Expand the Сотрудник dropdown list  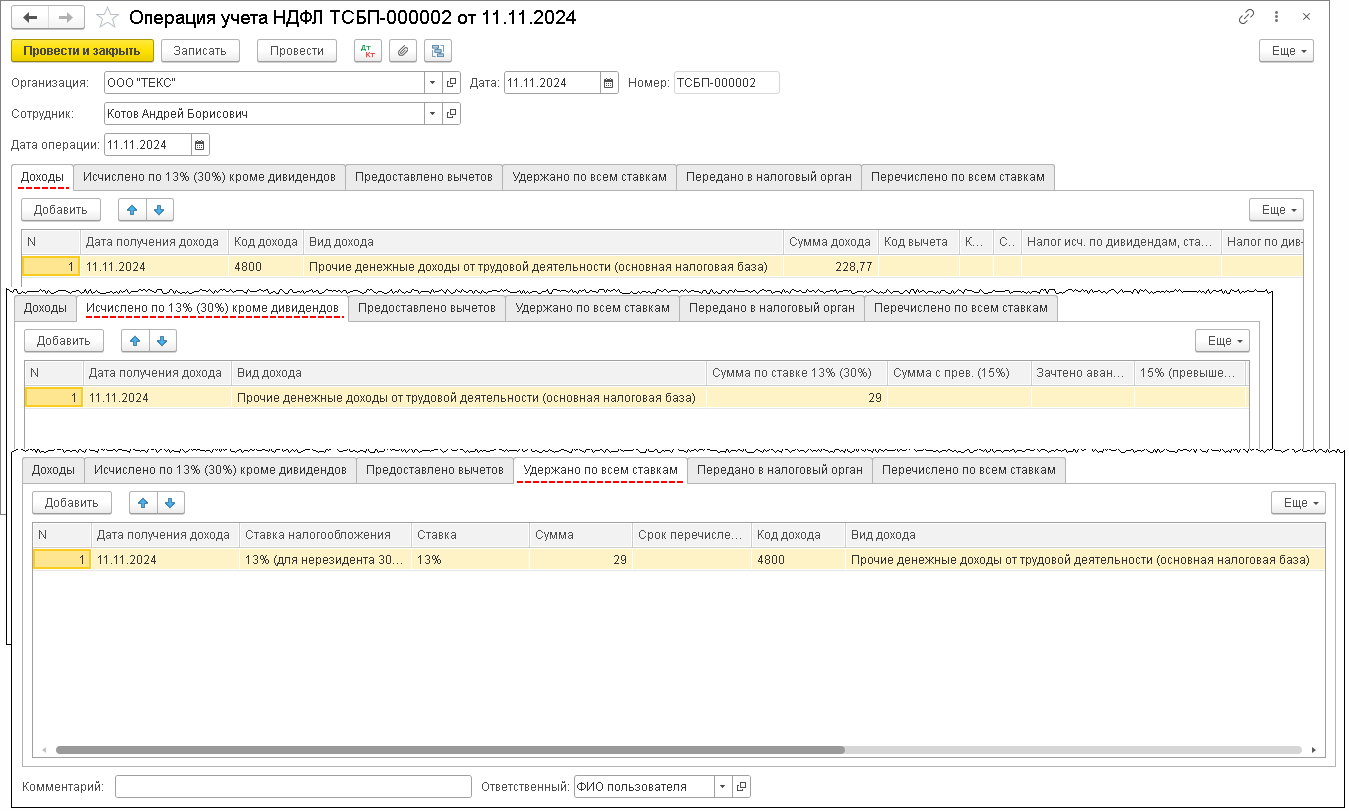[x=433, y=114]
